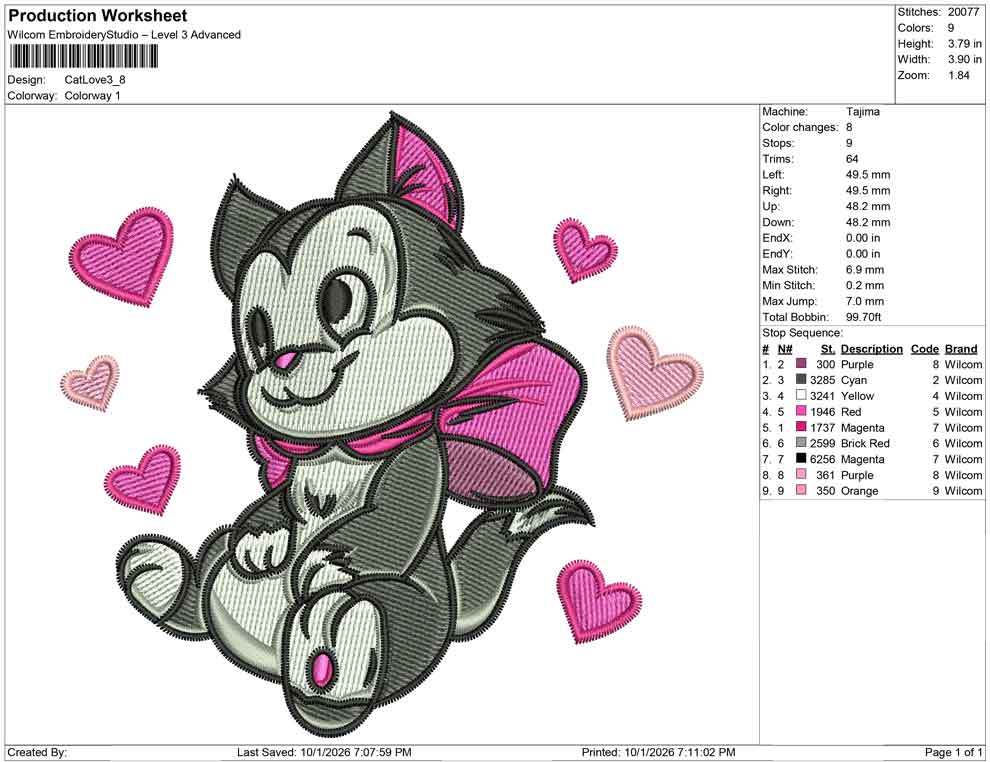Click the Down extent label

pos(778,222)
